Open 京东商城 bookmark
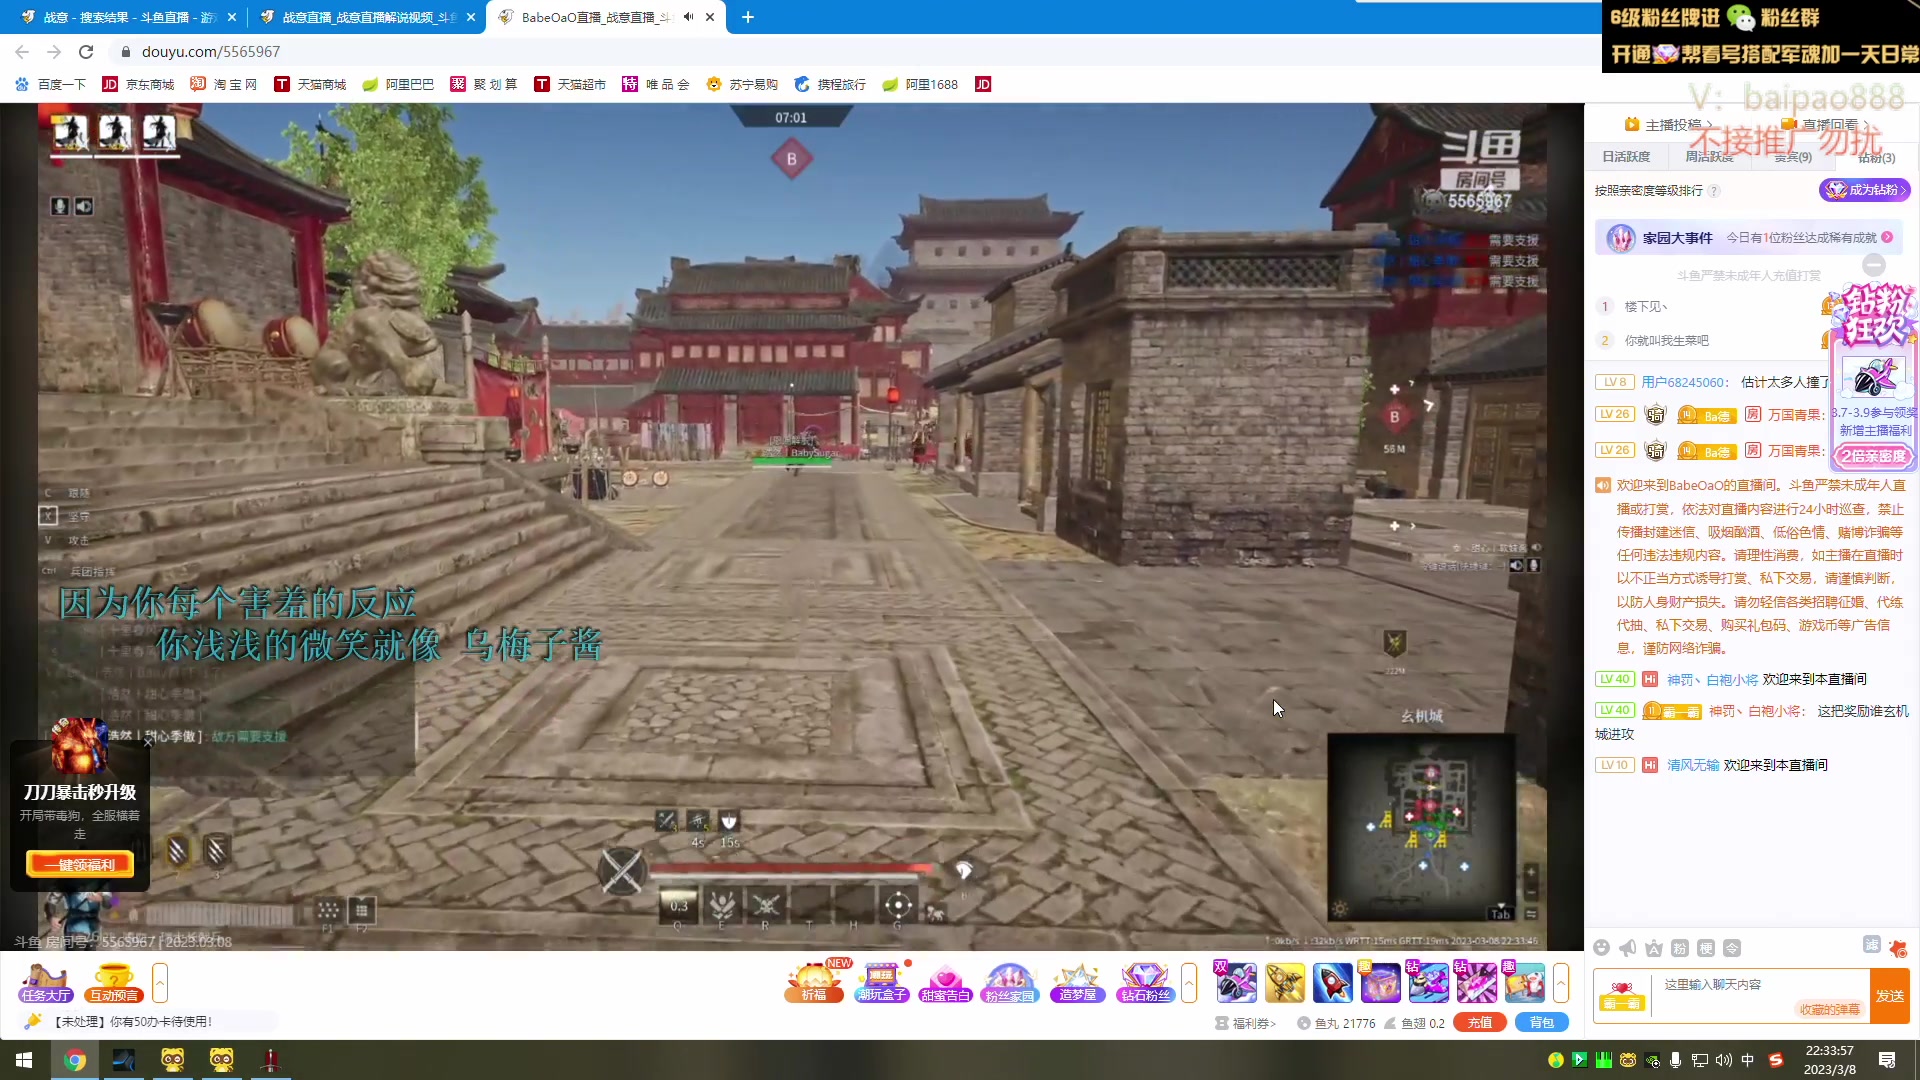Screen dimensions: 1920x1080 tap(138, 85)
